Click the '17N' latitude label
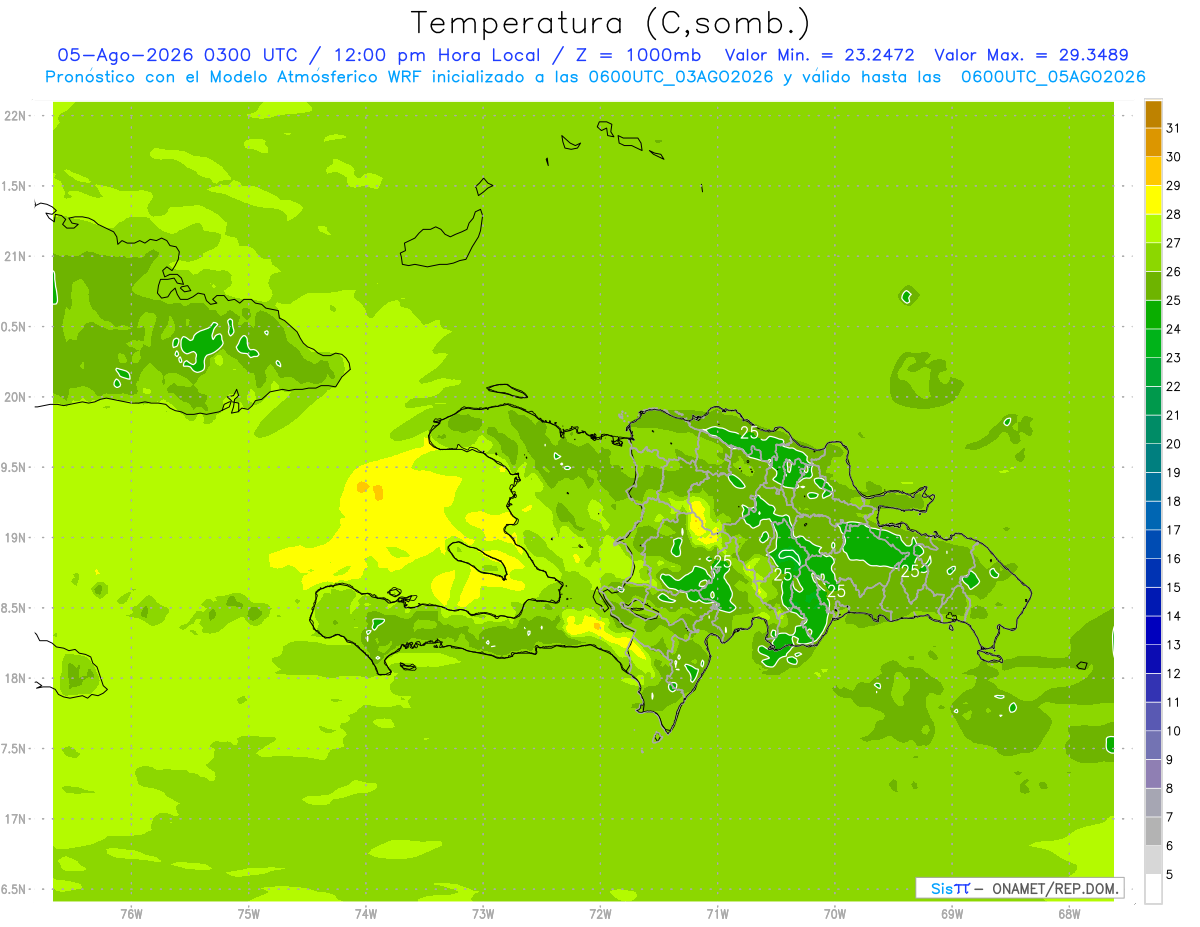This screenshot has width=1200, height=927. 15,819
